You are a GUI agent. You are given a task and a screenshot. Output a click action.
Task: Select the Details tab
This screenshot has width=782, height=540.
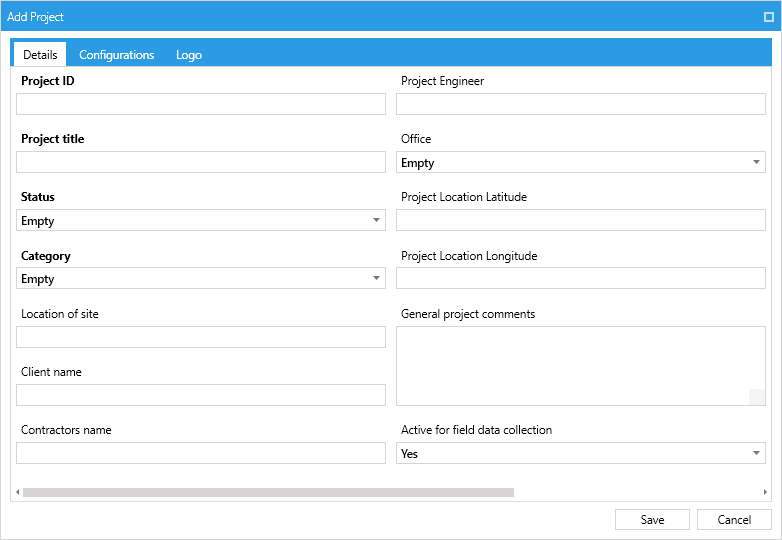coord(40,54)
